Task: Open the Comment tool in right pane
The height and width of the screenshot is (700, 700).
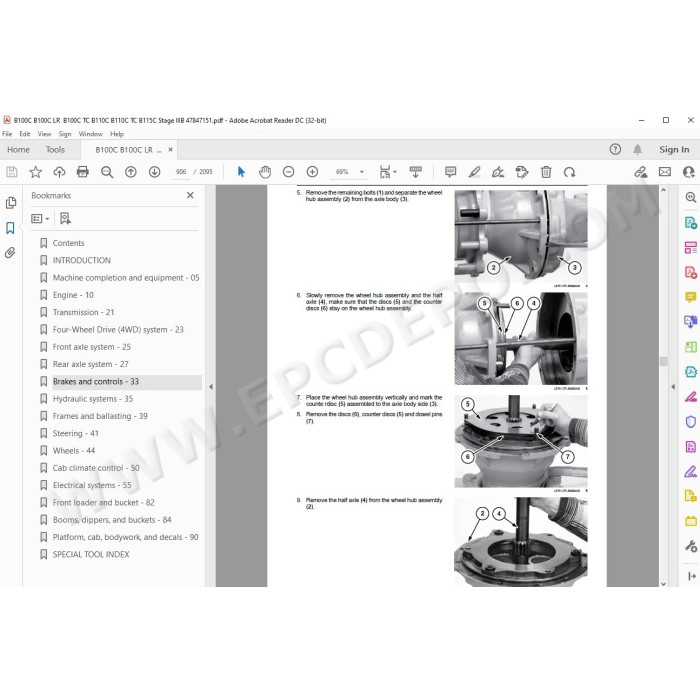Action: (x=691, y=296)
